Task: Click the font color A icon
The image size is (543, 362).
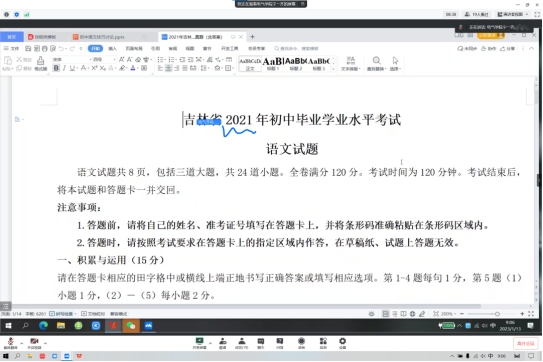Action: pyautogui.click(x=133, y=68)
